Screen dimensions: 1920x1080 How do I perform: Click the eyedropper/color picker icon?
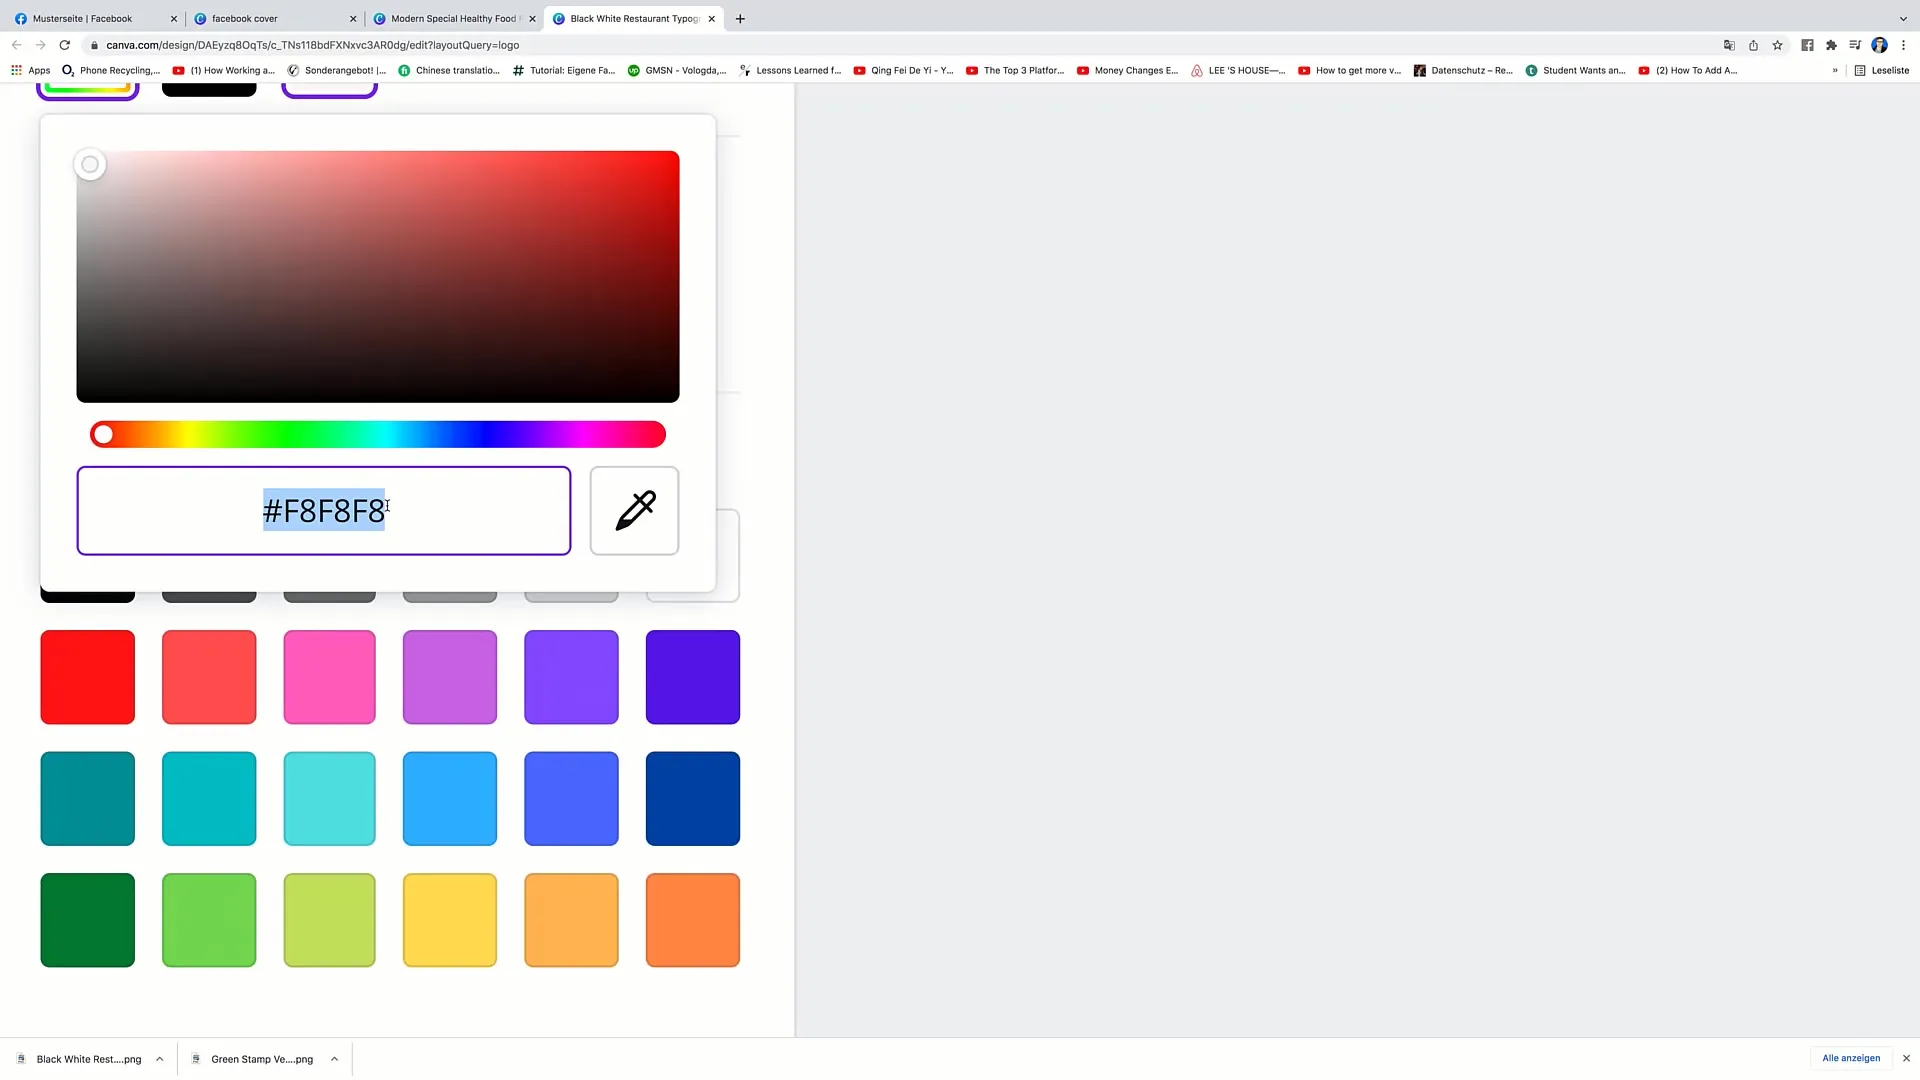tap(636, 509)
